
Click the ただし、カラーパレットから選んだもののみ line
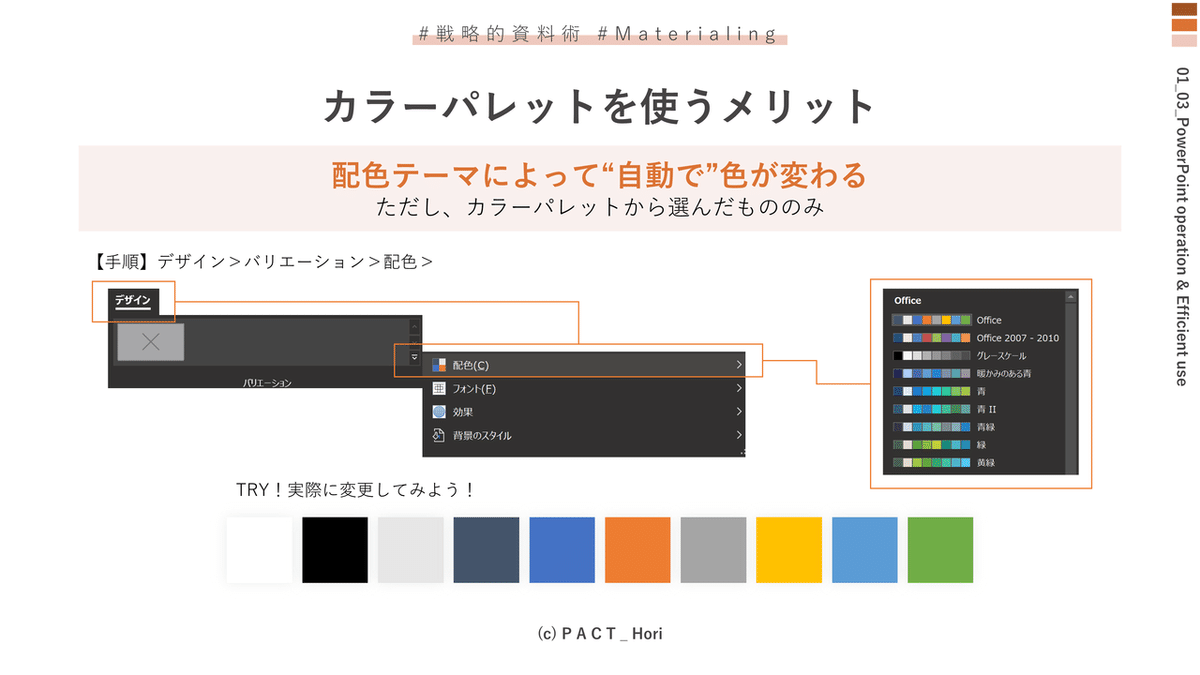pos(600,208)
